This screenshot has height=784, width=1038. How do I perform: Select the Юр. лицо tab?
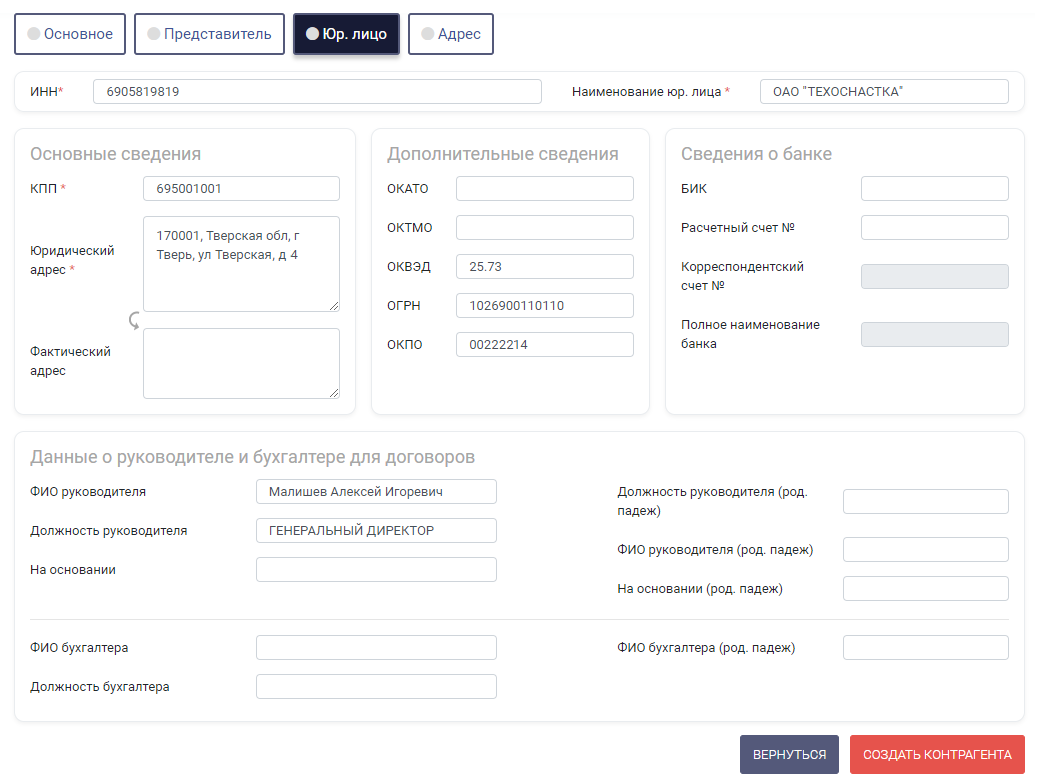point(346,34)
